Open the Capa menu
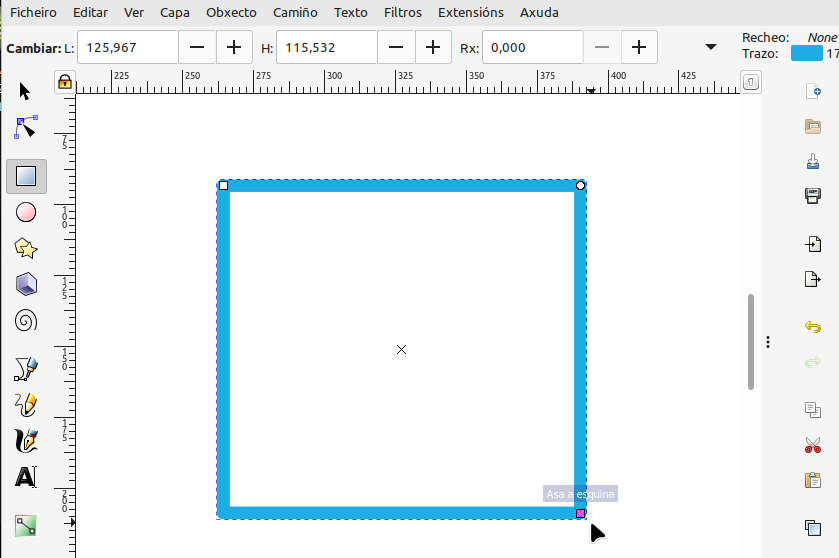This screenshot has height=558, width=839. 174,12
